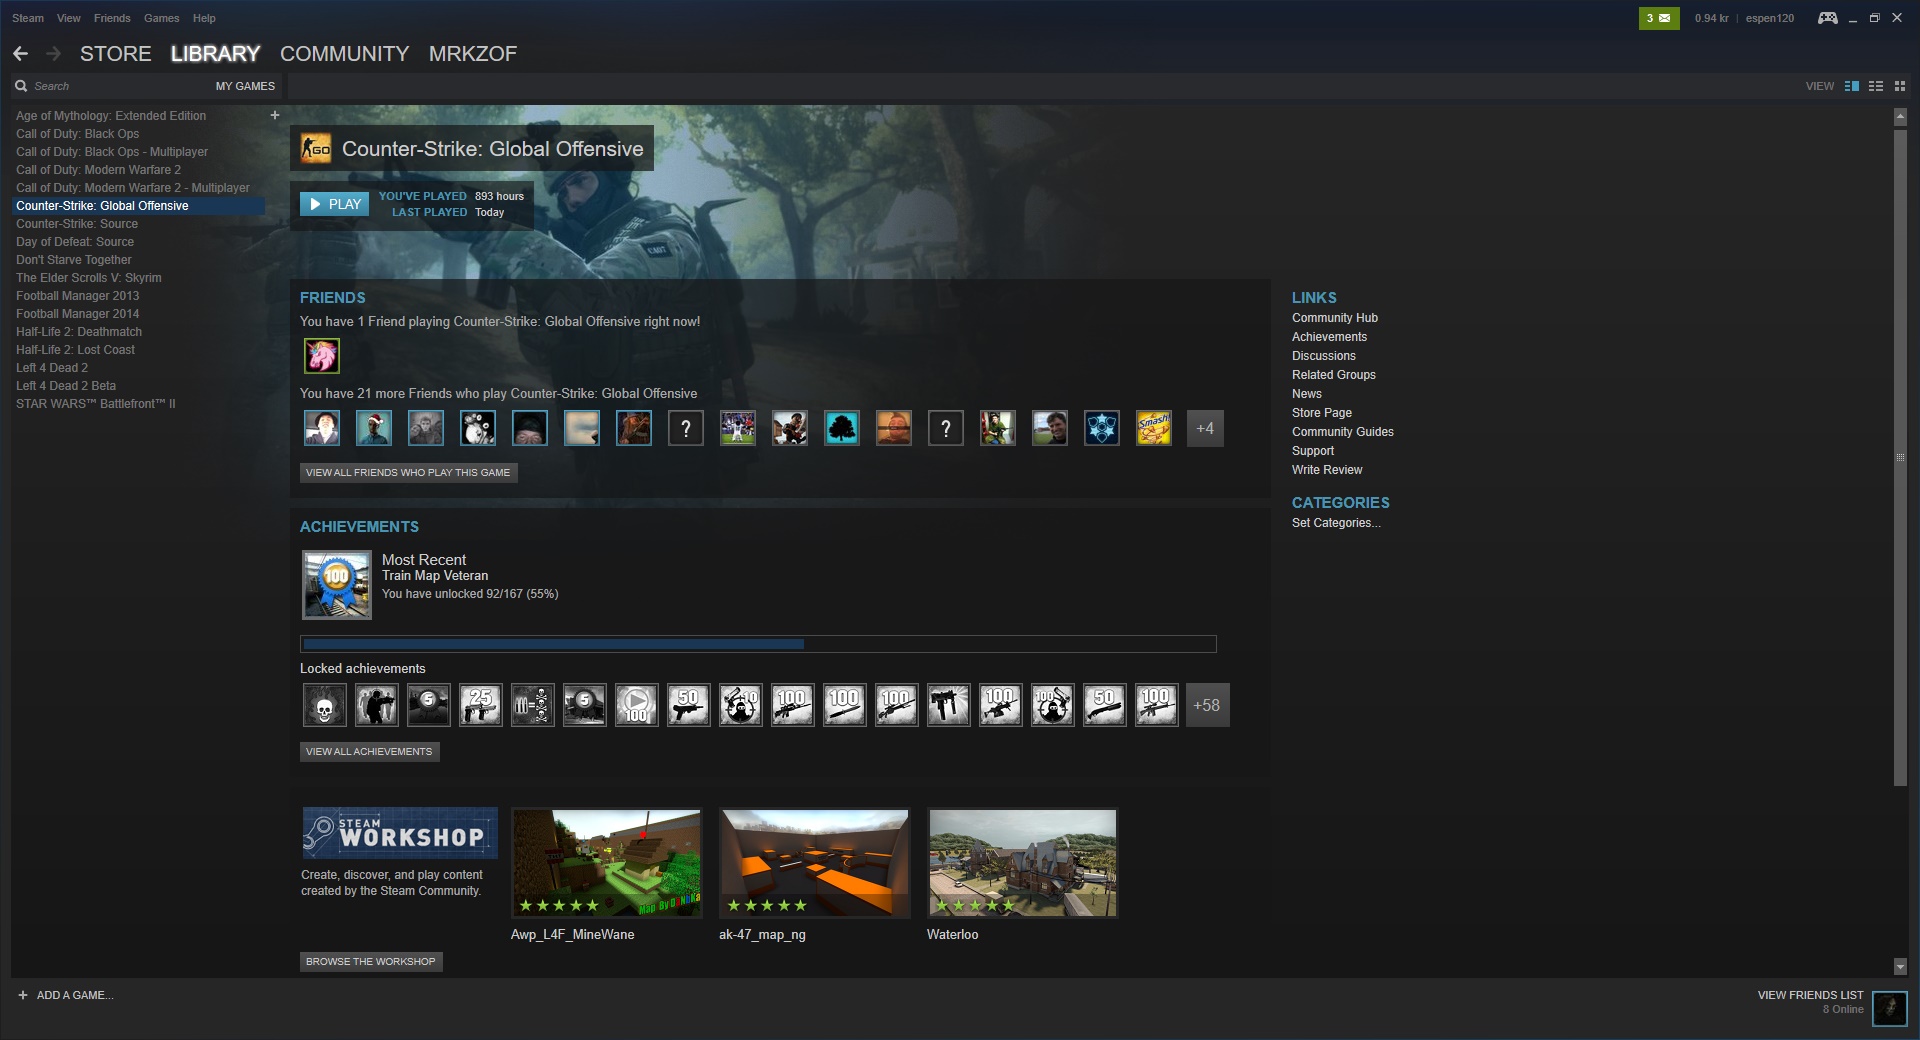This screenshot has height=1040, width=1920.
Task: Switch to grid view mode
Action: [1900, 86]
